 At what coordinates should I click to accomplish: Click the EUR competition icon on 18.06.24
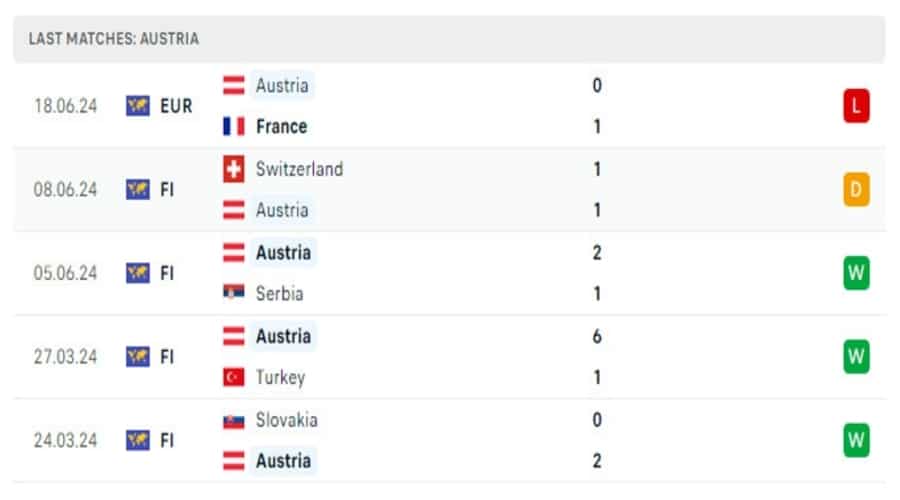[x=138, y=105]
